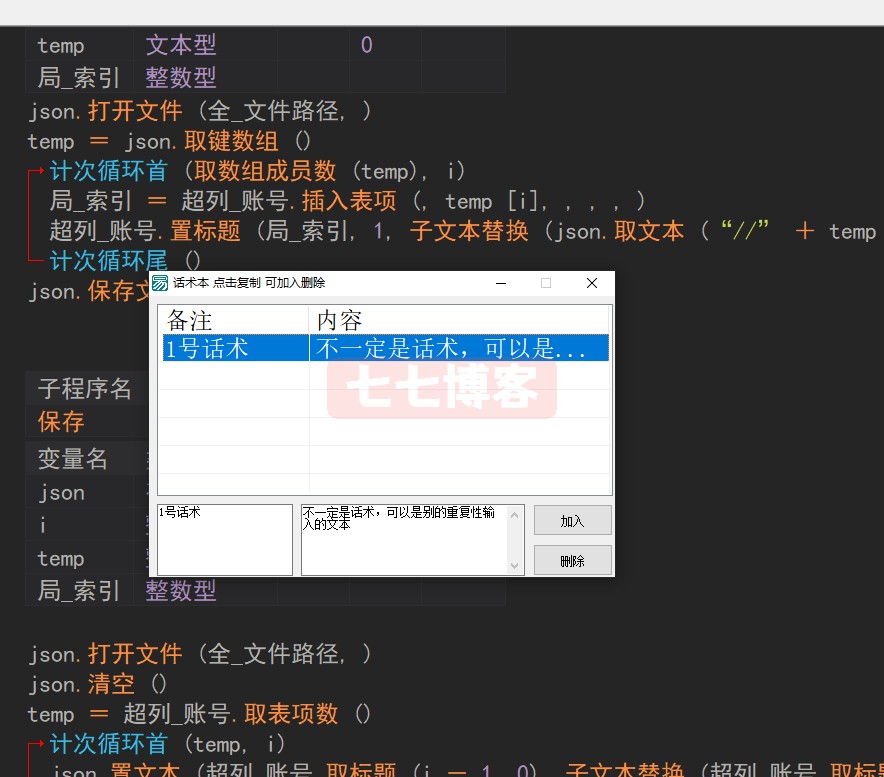This screenshot has height=777, width=884.
Task: Click the greyed-out maximize button of 话术本
Action: click(x=546, y=283)
